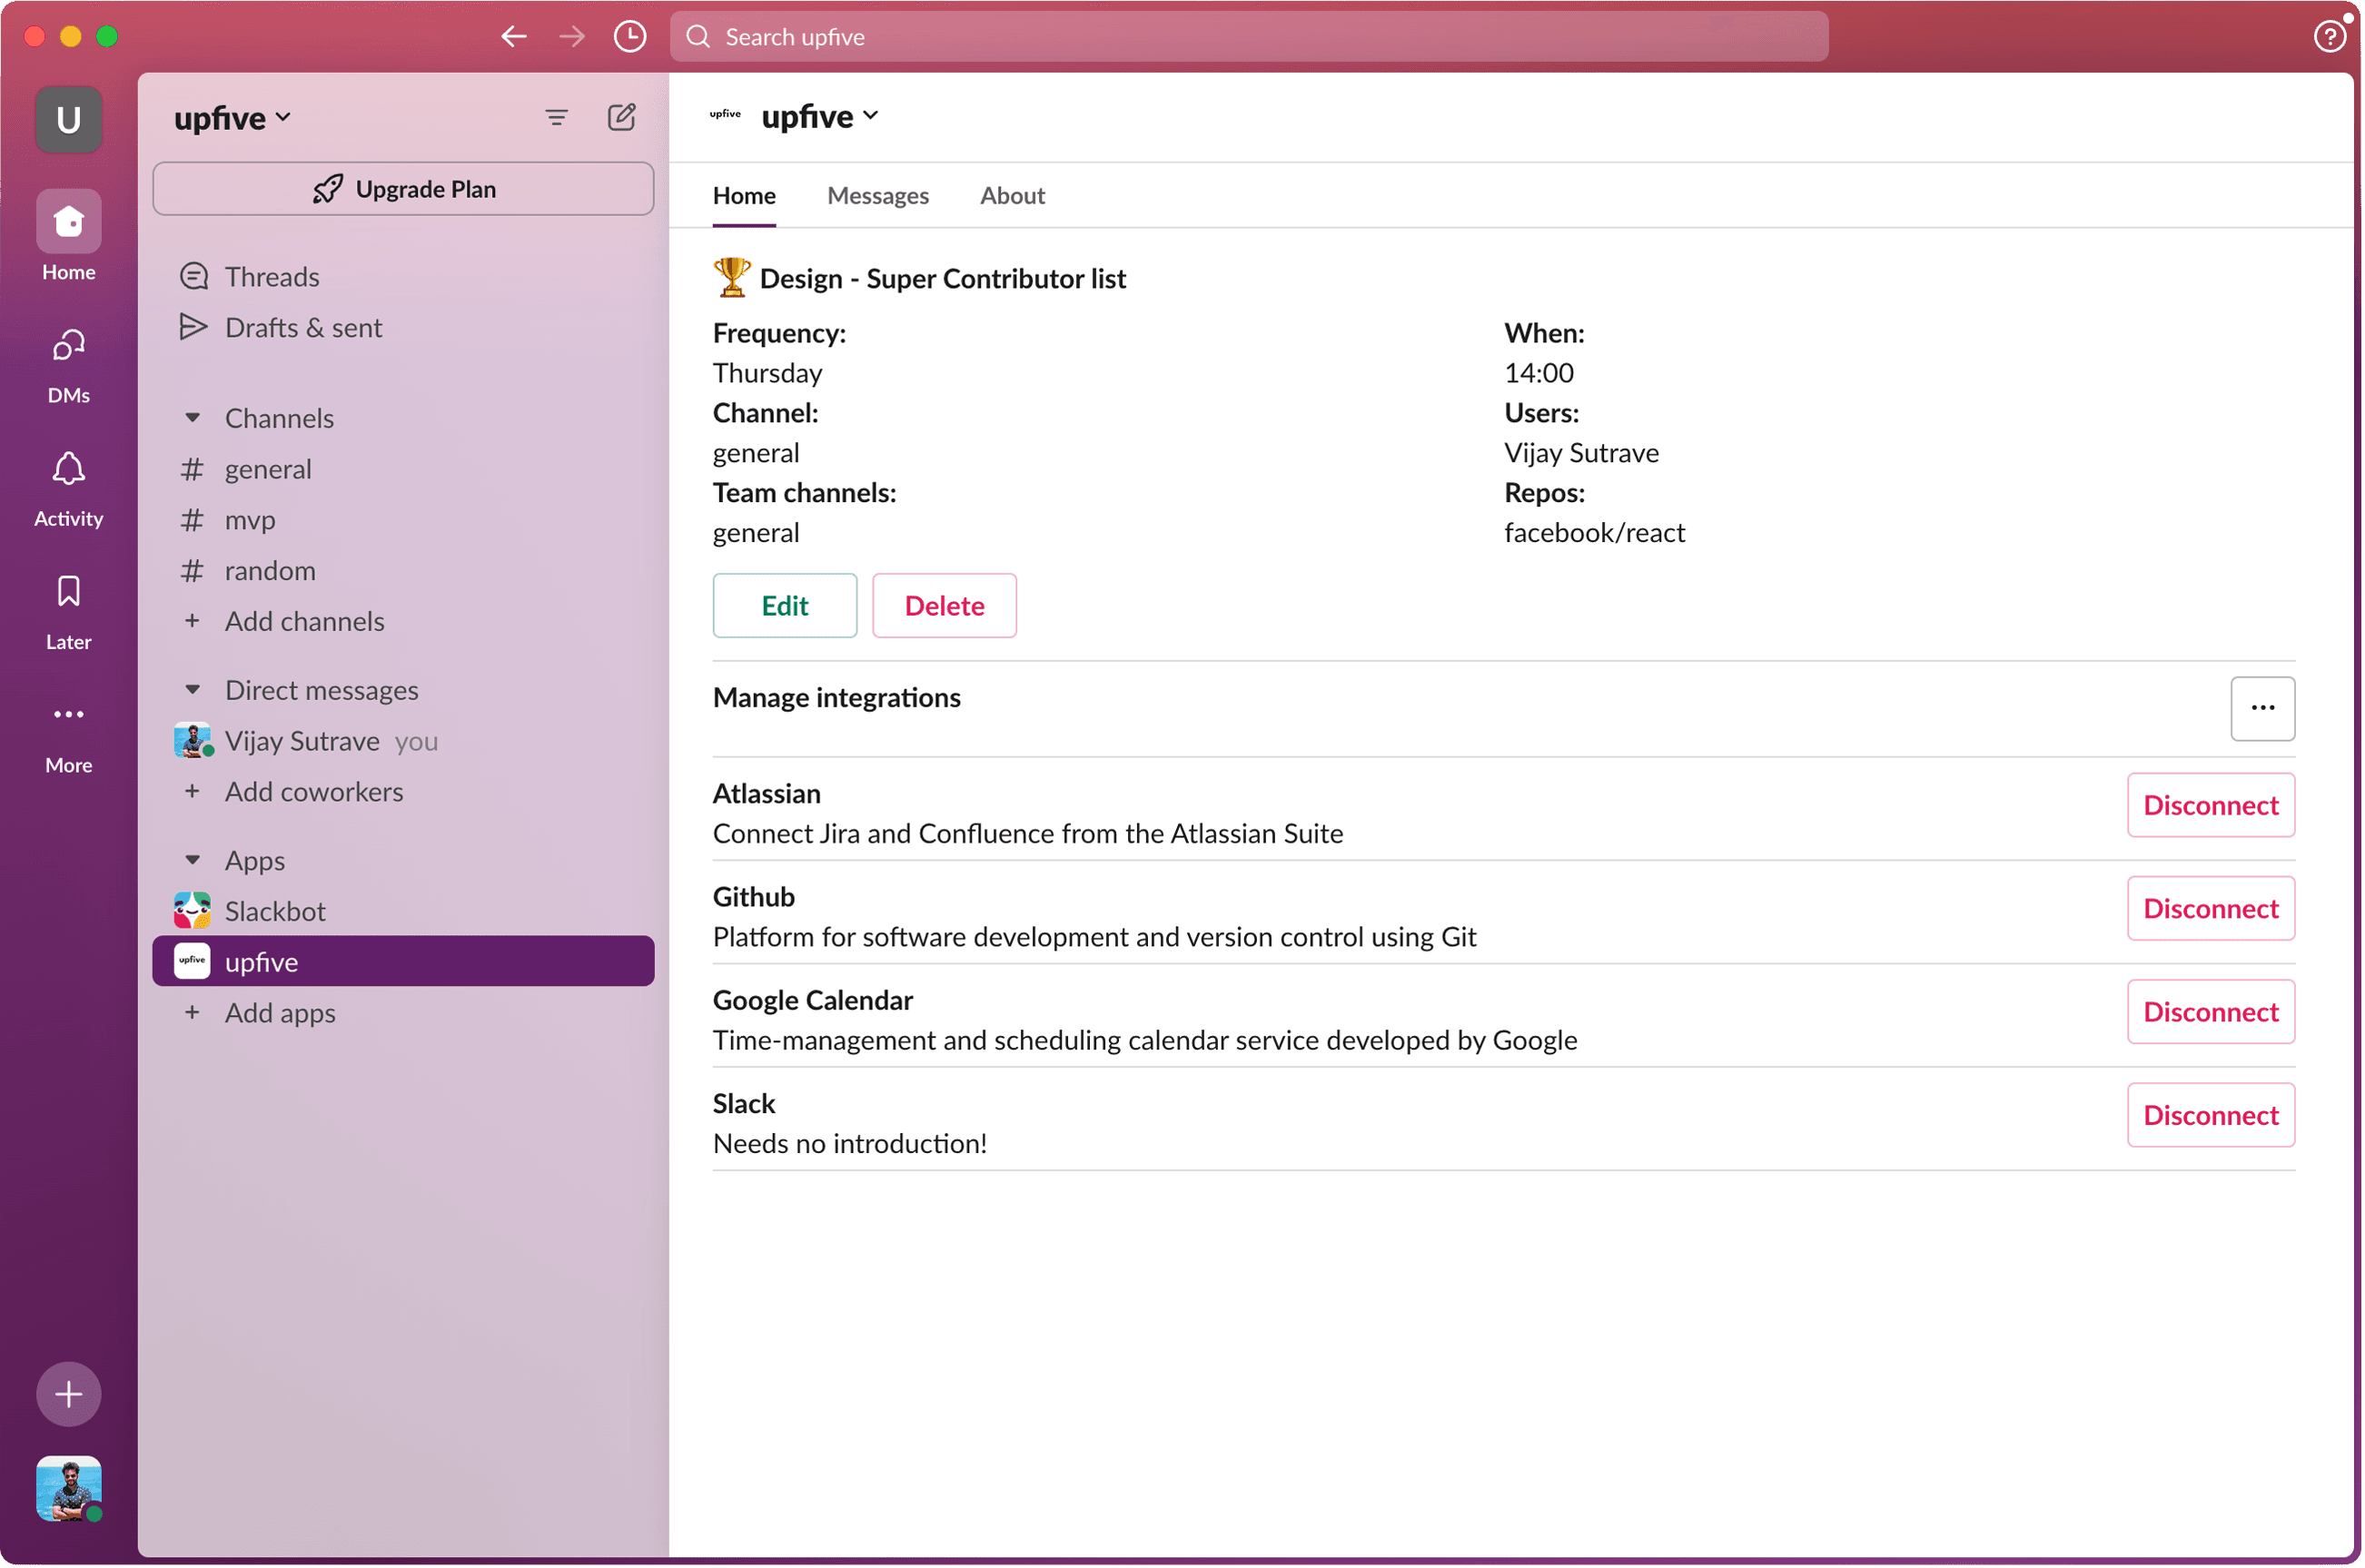The height and width of the screenshot is (1568, 2365).
Task: Open Vijay Sutrave direct message
Action: click(x=403, y=741)
